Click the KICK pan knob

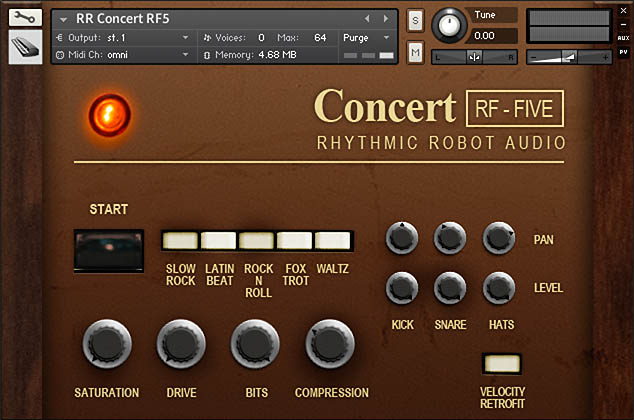402,238
